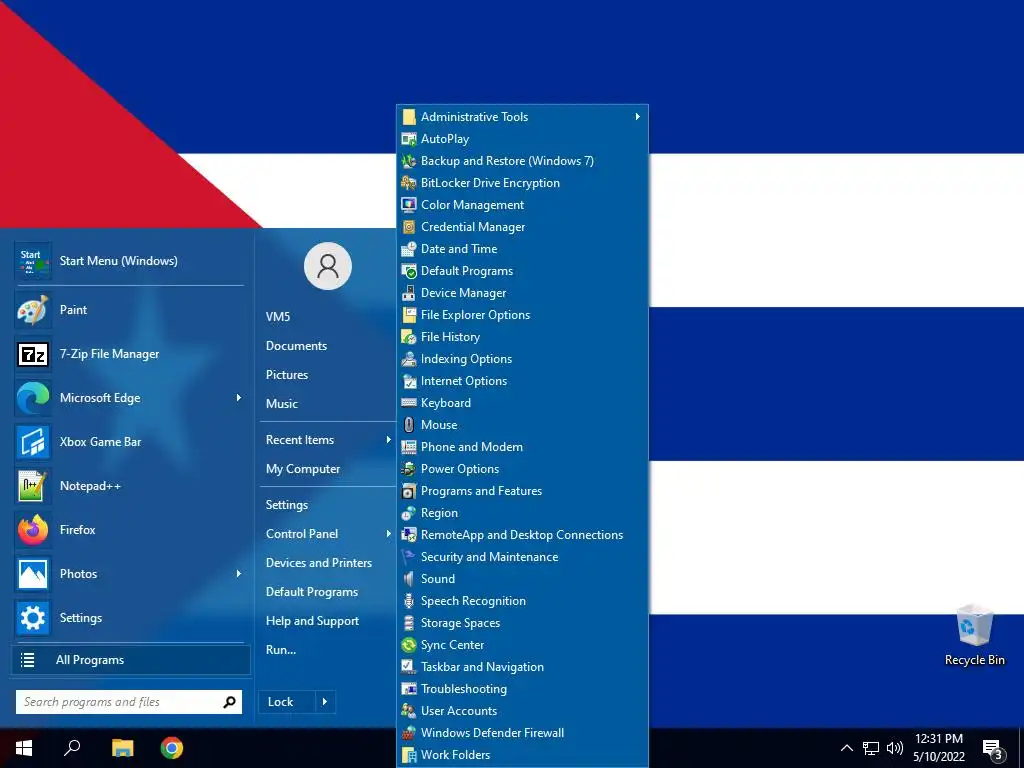Click the Lock button
This screenshot has height=768, width=1024.
[x=287, y=702]
